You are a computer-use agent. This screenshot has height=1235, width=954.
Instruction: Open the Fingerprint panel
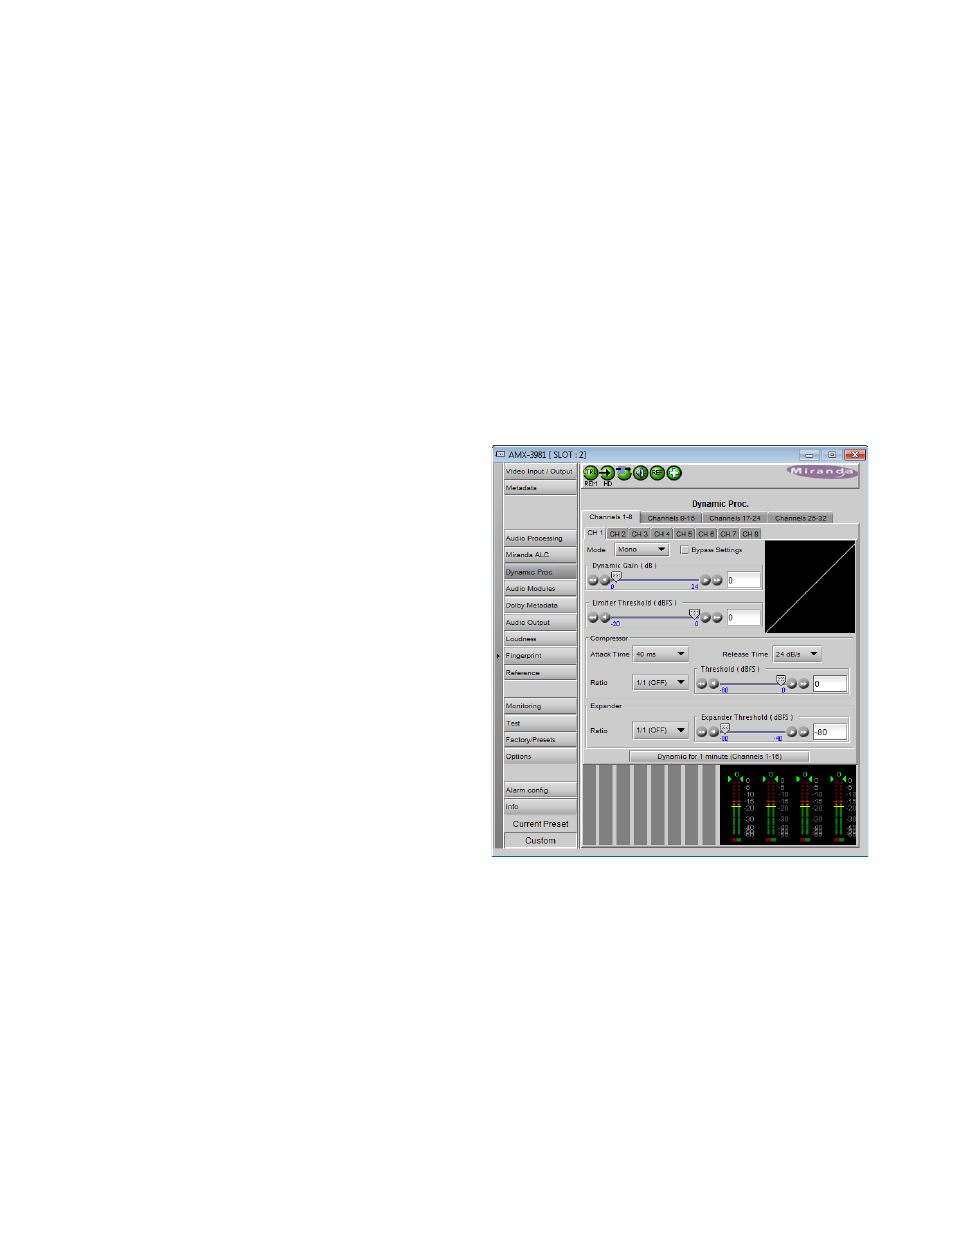pyautogui.click(x=540, y=656)
